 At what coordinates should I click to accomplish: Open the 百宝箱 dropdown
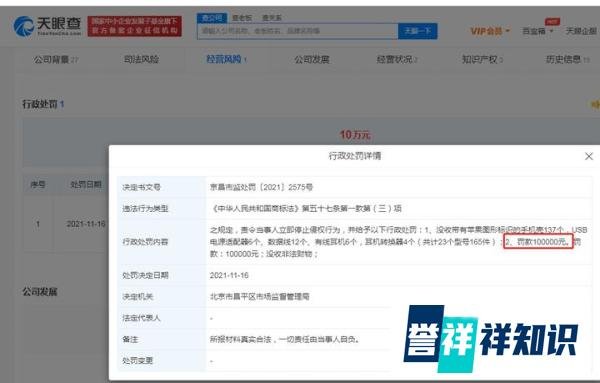click(538, 31)
